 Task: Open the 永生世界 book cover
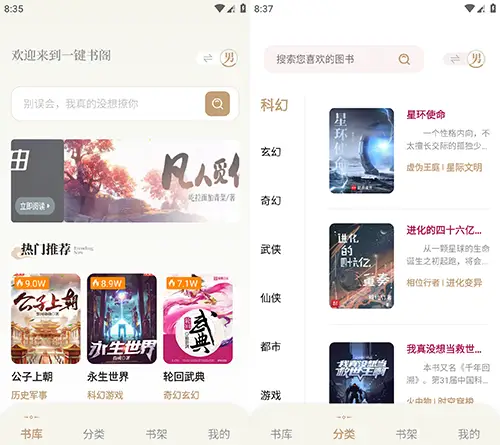tap(122, 319)
